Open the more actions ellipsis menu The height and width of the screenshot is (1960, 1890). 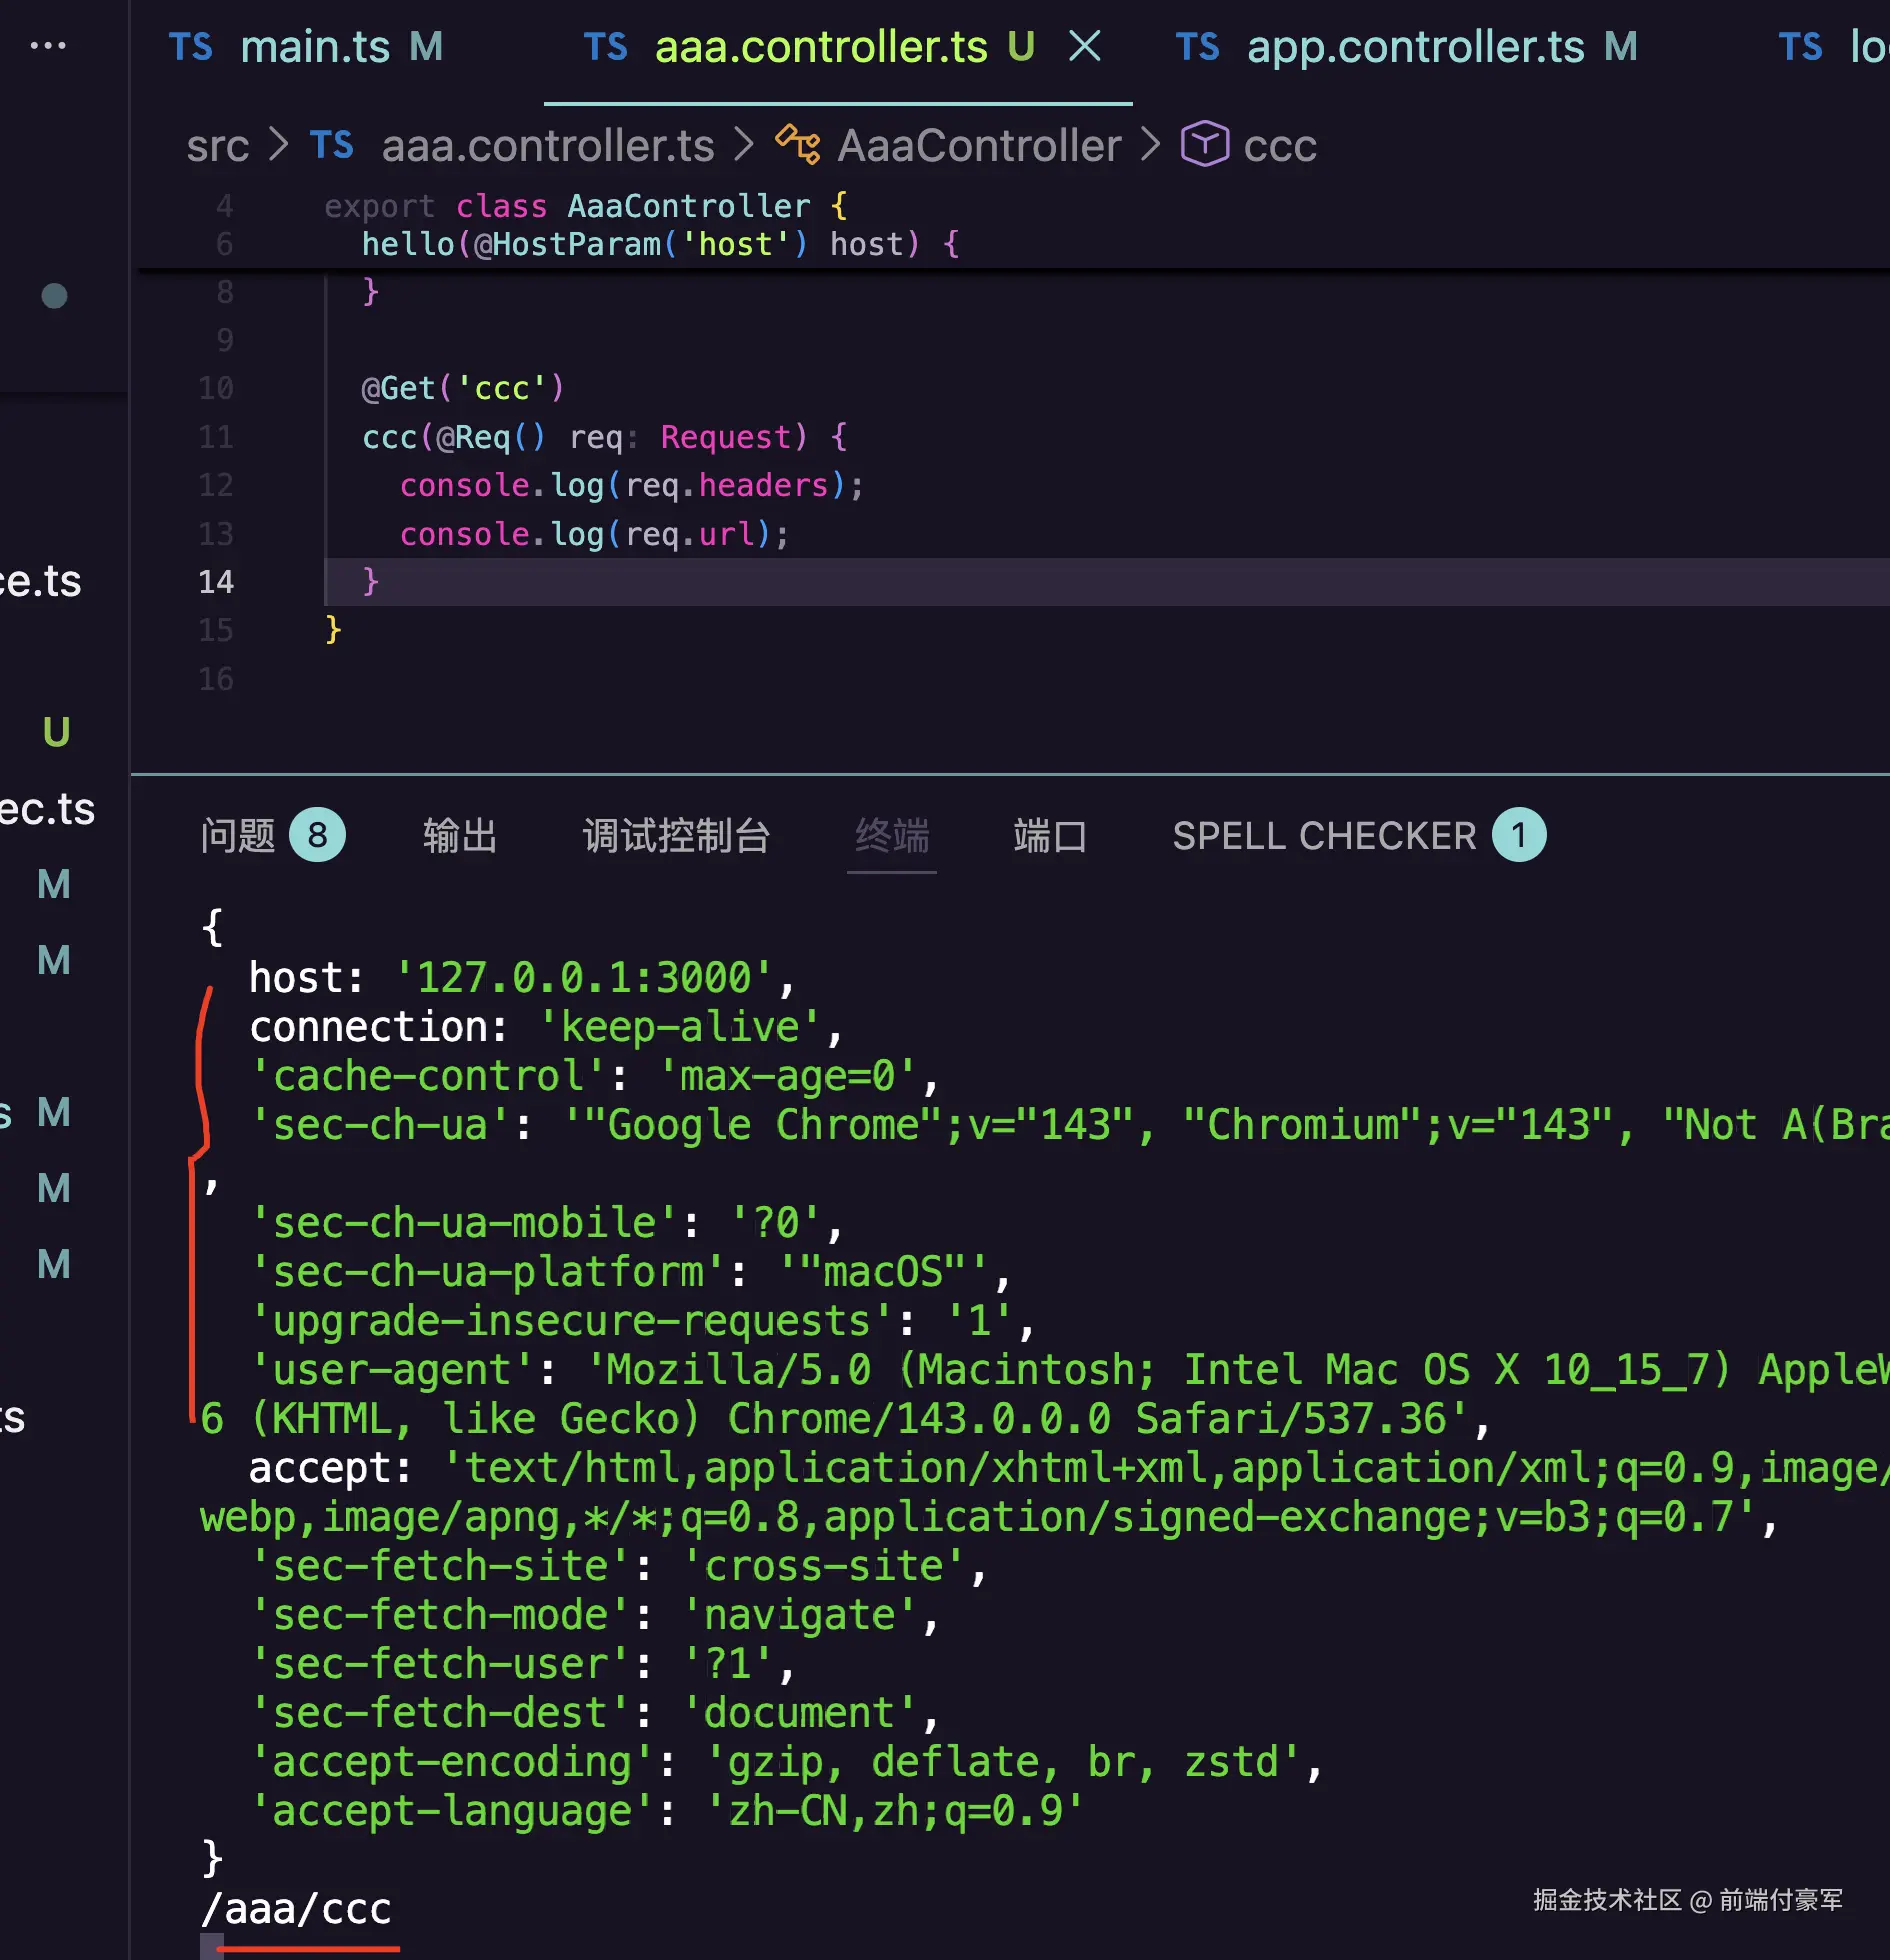pos(48,45)
